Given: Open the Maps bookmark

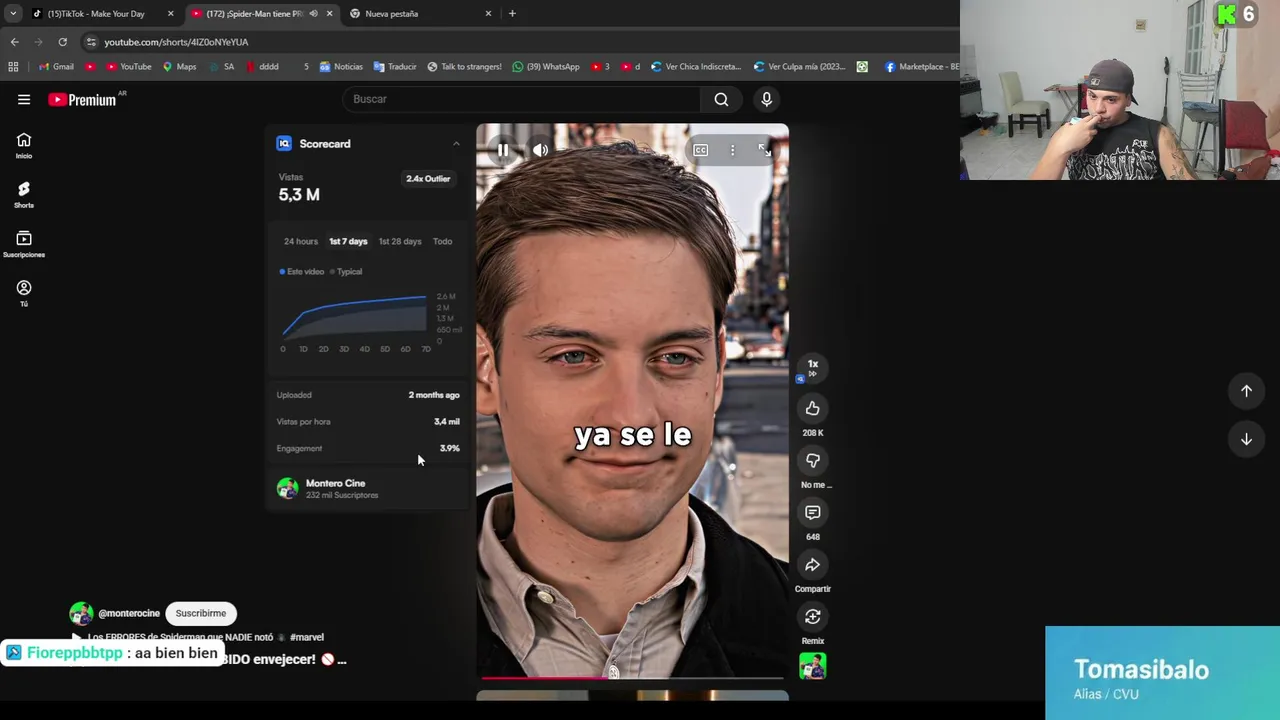Looking at the screenshot, I should click(180, 67).
